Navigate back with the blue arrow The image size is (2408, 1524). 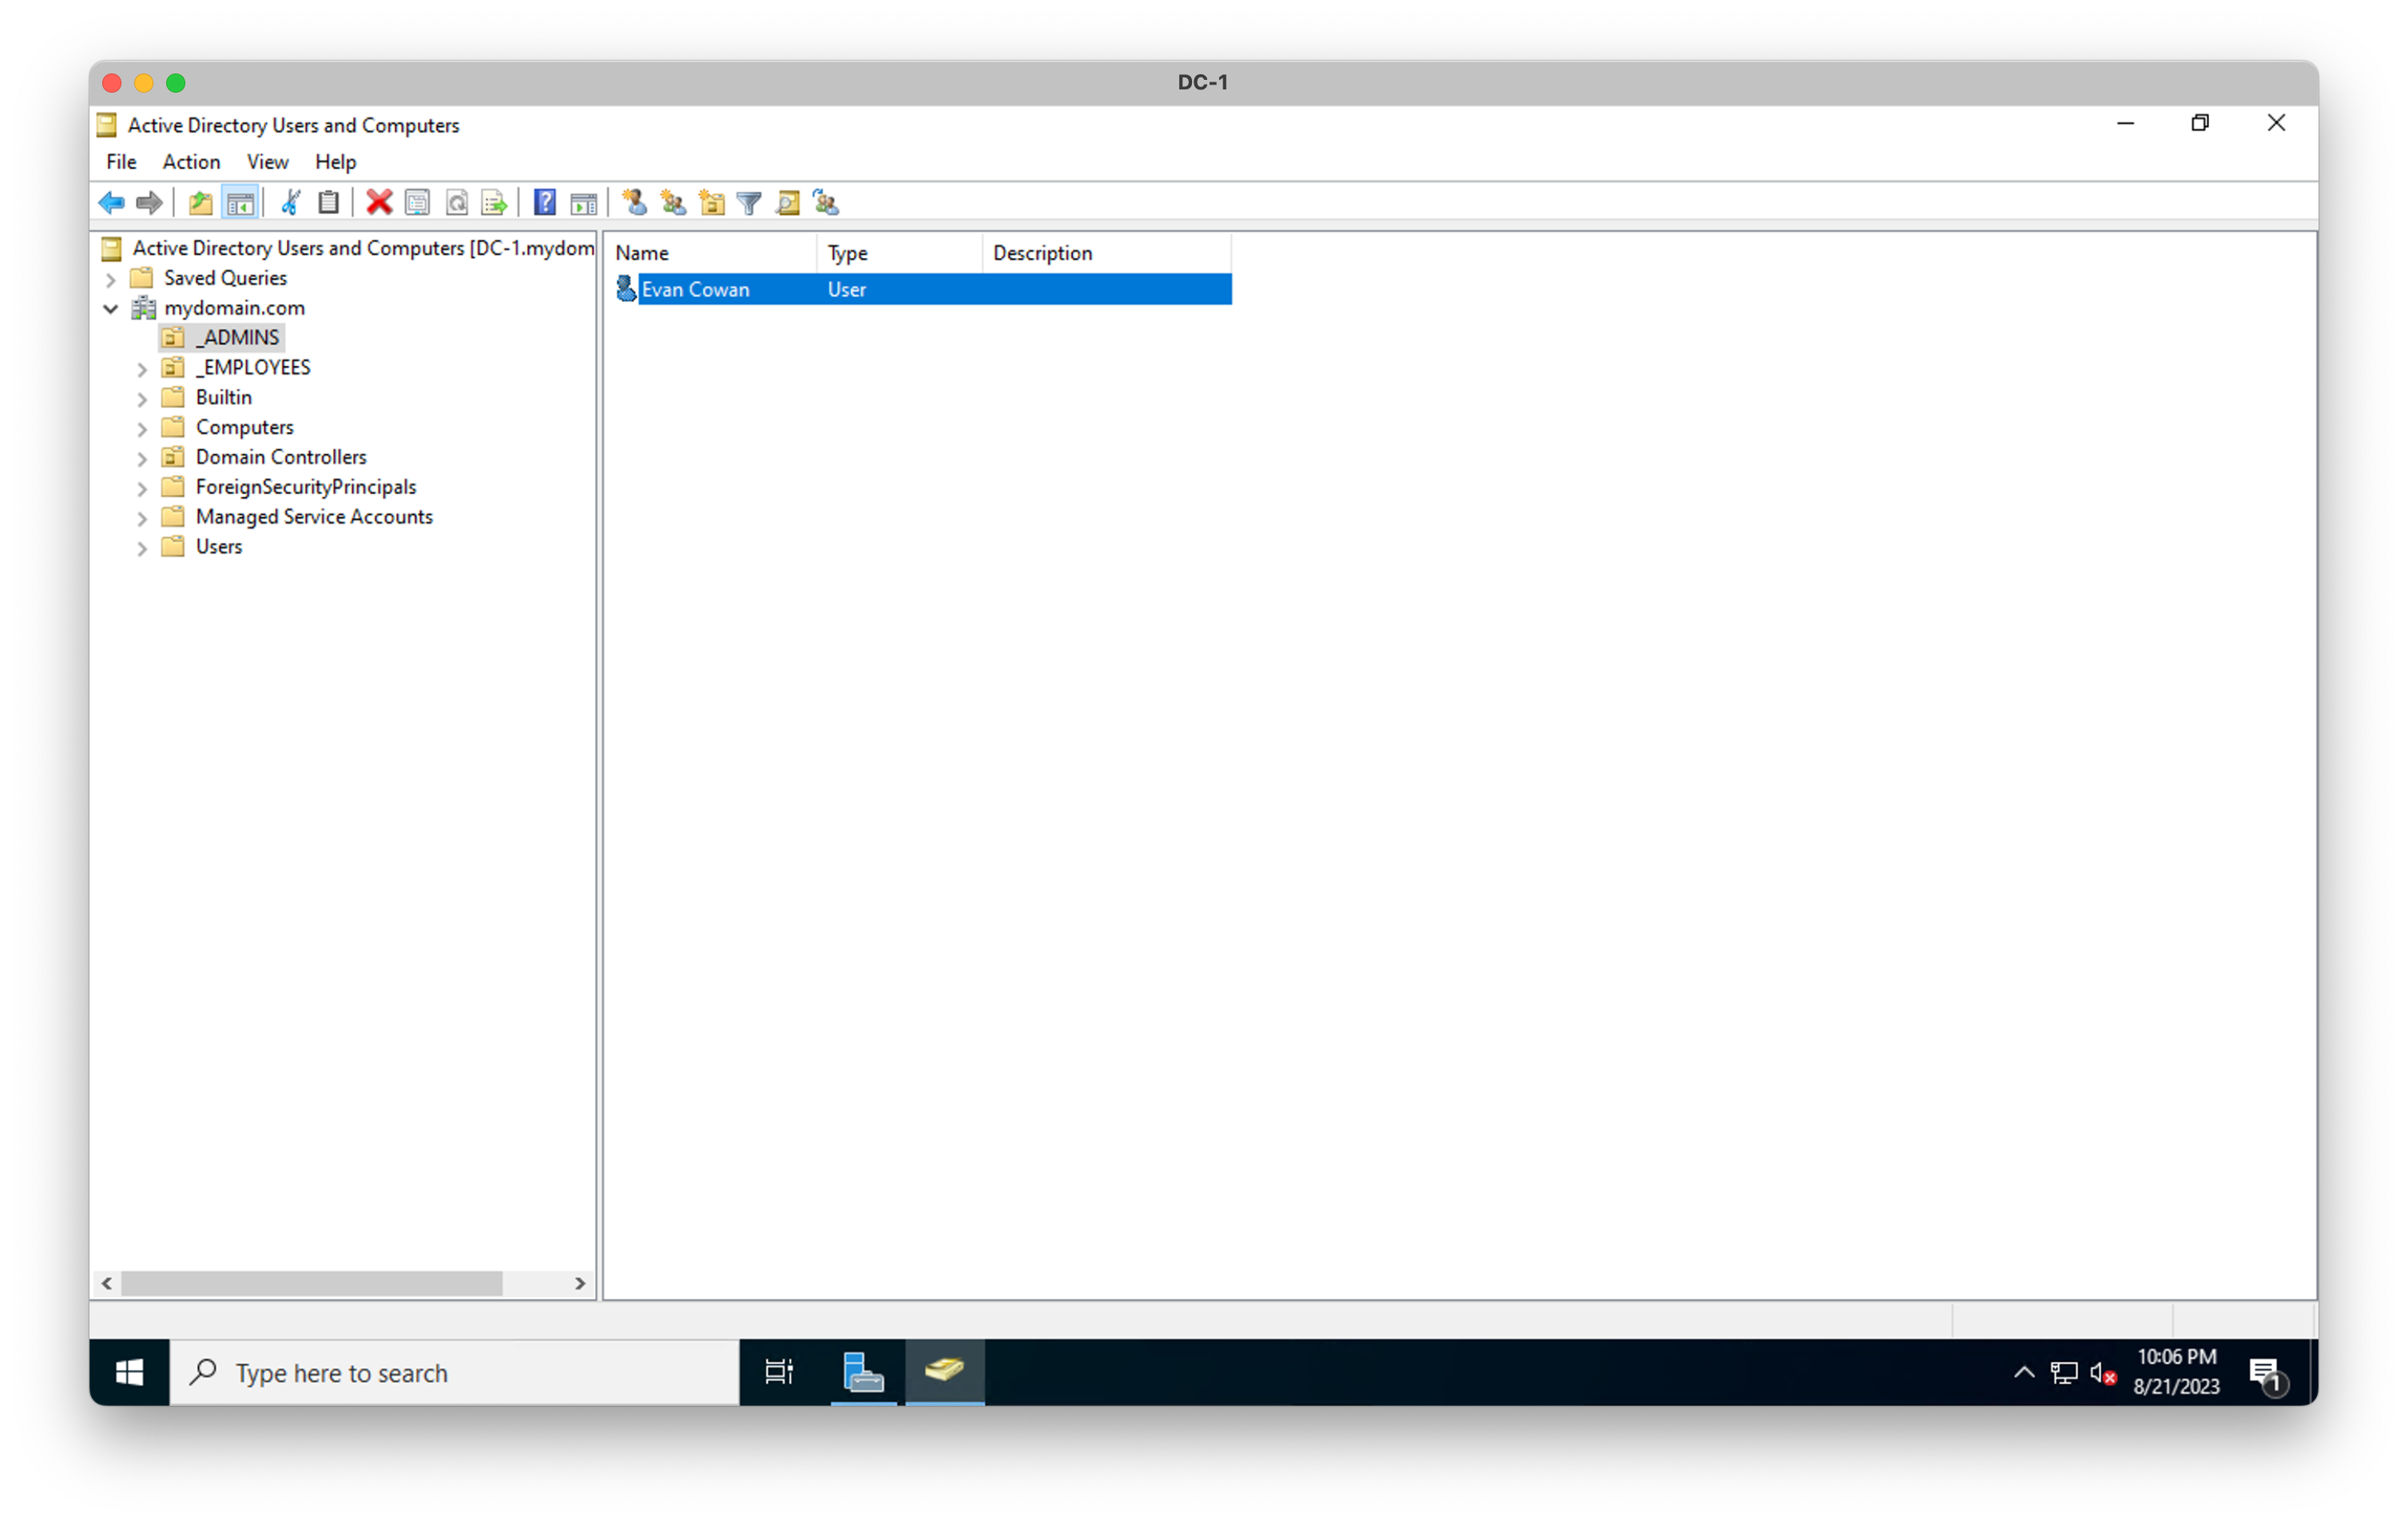[111, 202]
